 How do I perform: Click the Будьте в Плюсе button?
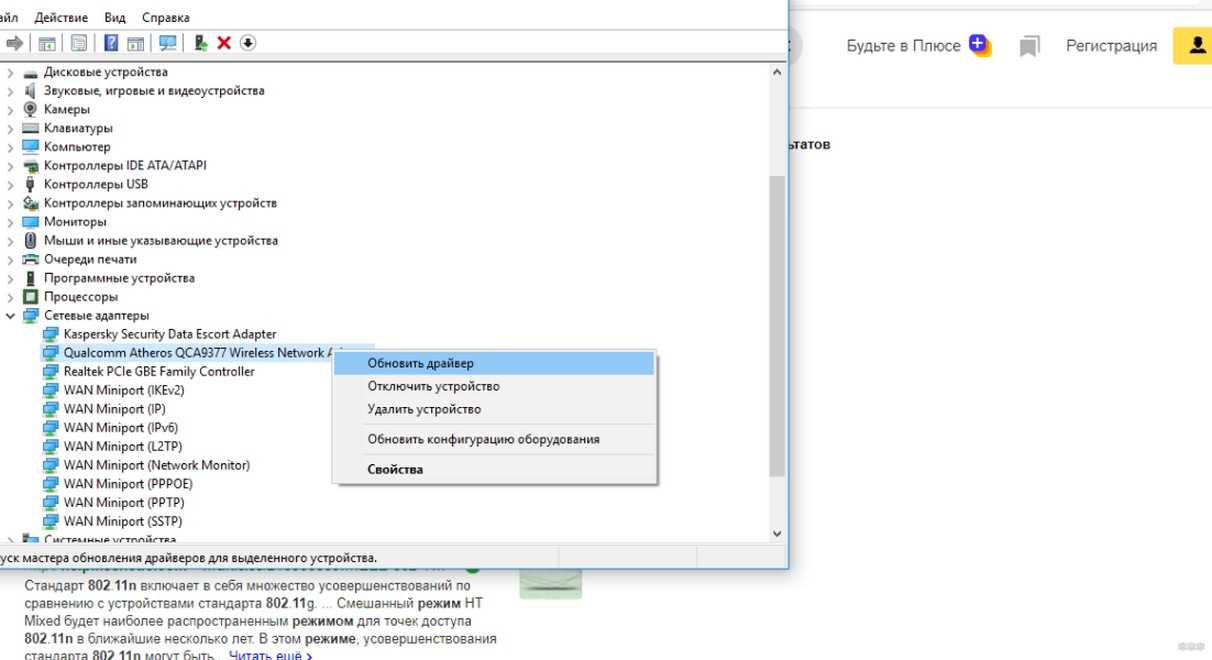917,46
